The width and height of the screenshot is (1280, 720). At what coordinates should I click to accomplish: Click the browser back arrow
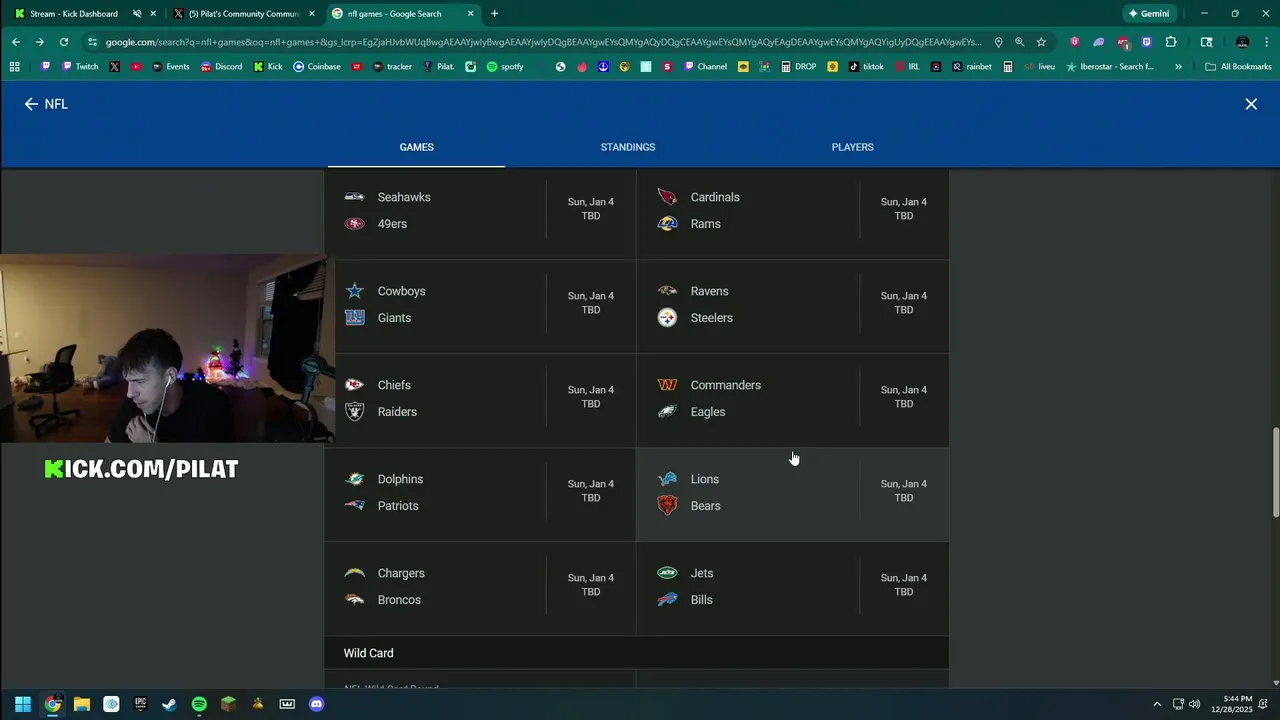coord(16,42)
